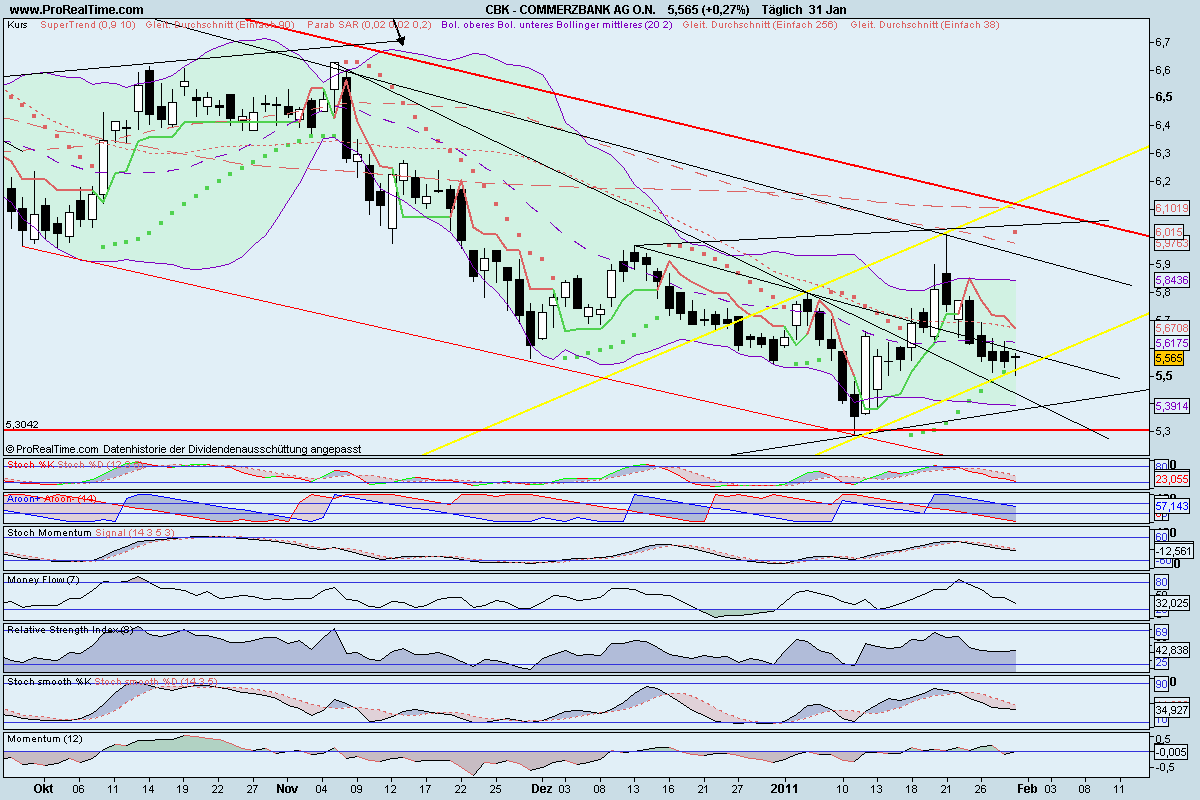Click the "2011" year label on time axis
Viewport: 1200px width, 800px height.
784,788
